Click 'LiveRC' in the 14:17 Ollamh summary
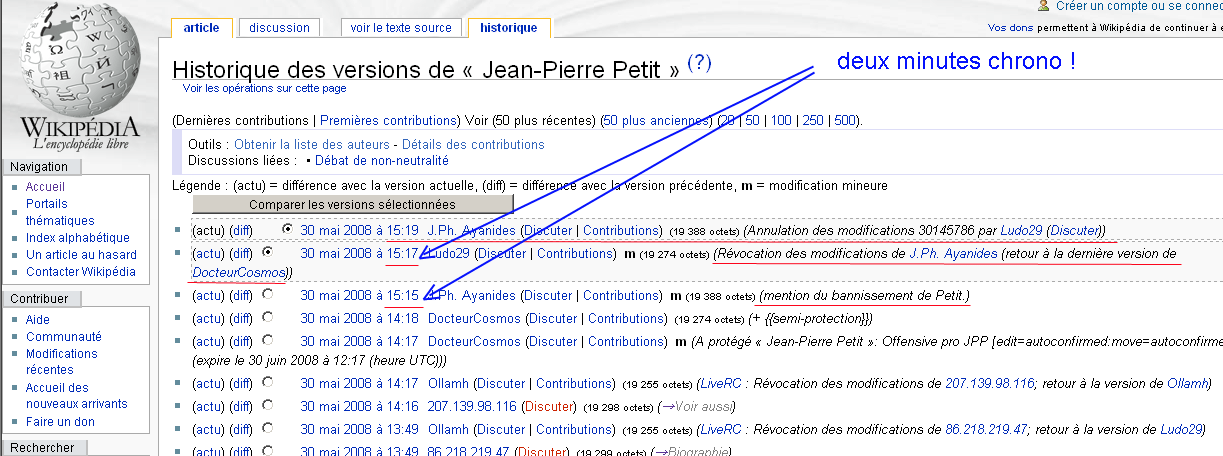The height and width of the screenshot is (456, 1223). [721, 382]
